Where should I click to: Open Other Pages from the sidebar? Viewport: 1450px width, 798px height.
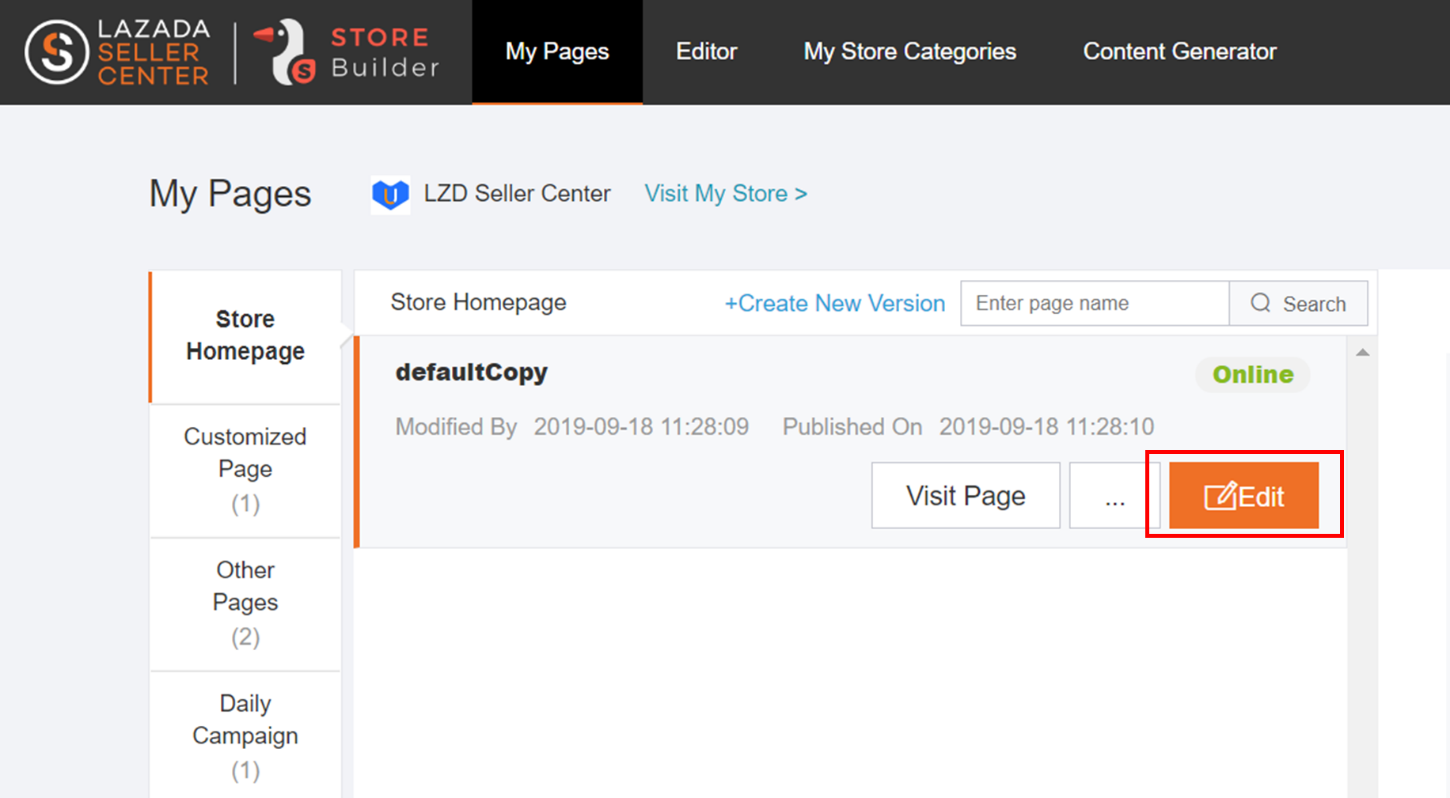(244, 602)
